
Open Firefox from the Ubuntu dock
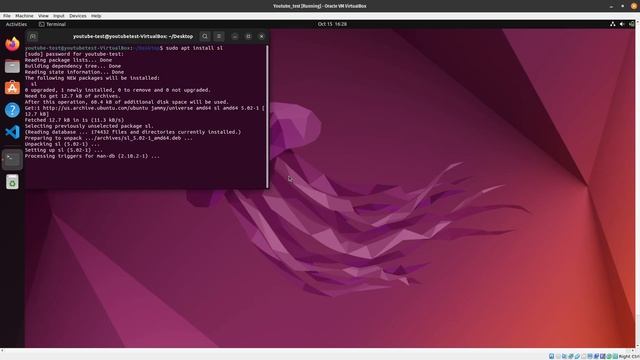(12, 44)
